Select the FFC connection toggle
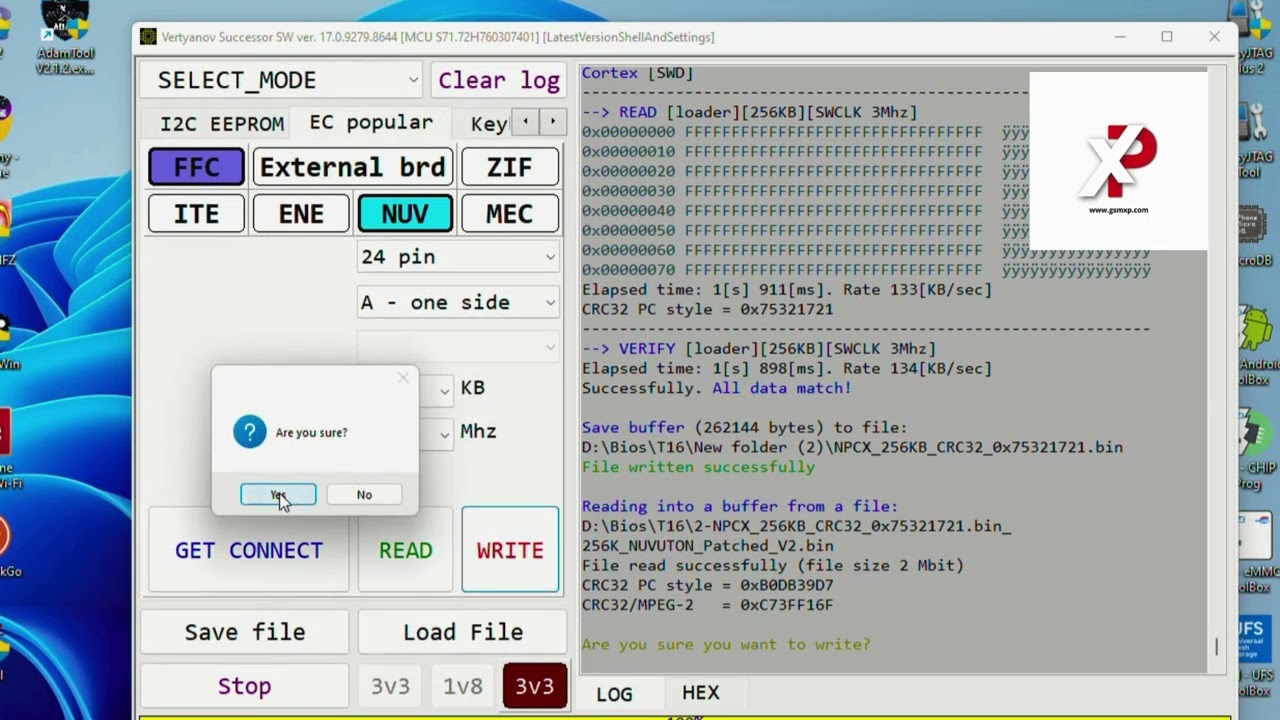1280x720 pixels. [196, 167]
